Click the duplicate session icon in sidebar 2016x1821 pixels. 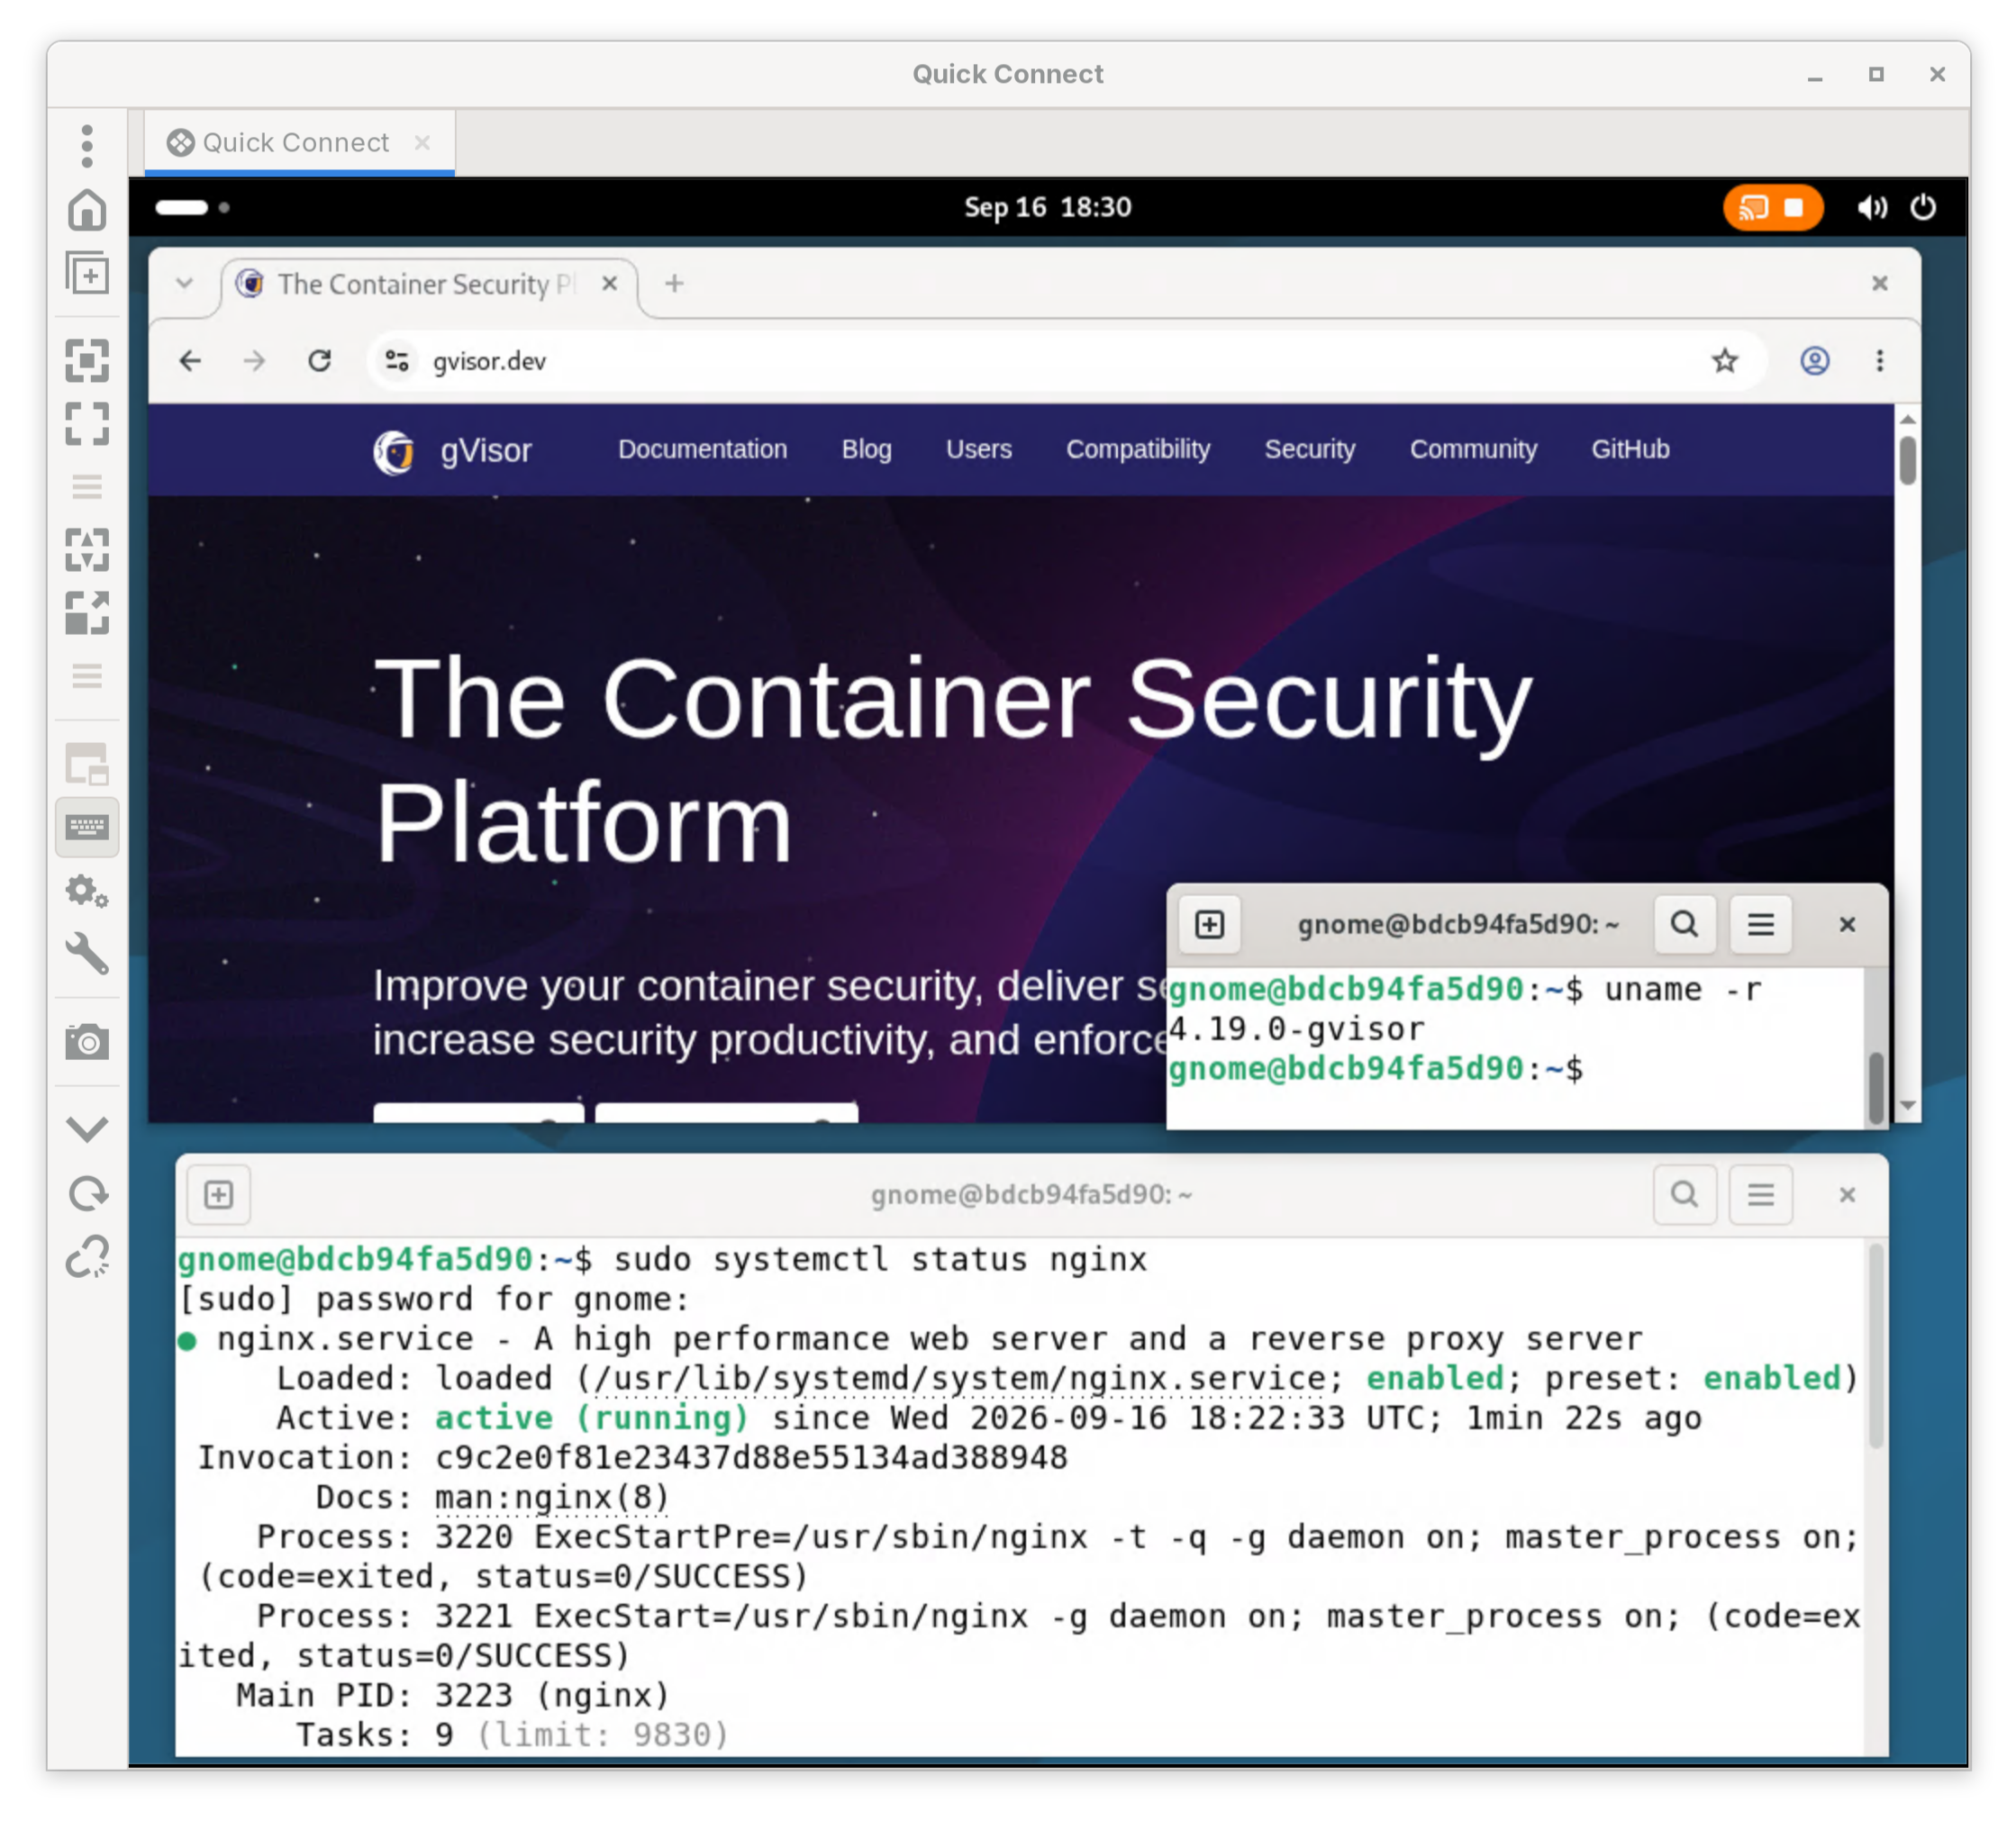(x=87, y=273)
